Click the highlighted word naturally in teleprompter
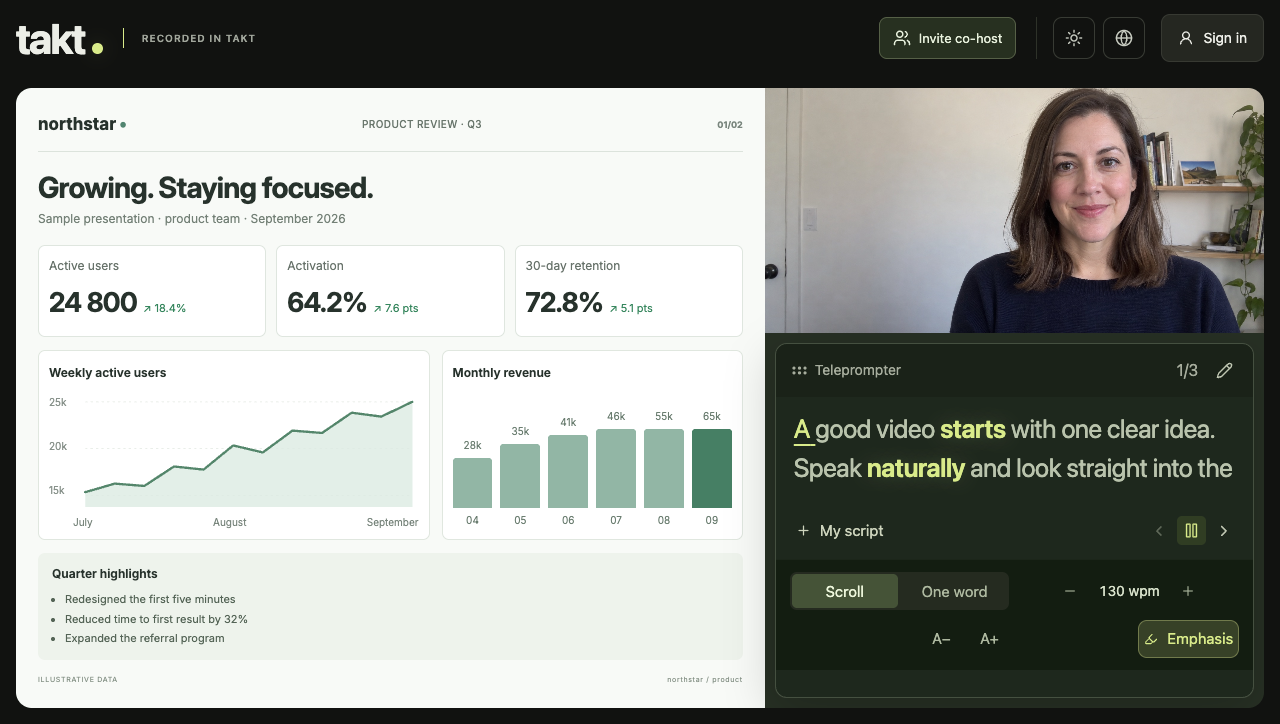This screenshot has width=1280, height=724. point(916,469)
